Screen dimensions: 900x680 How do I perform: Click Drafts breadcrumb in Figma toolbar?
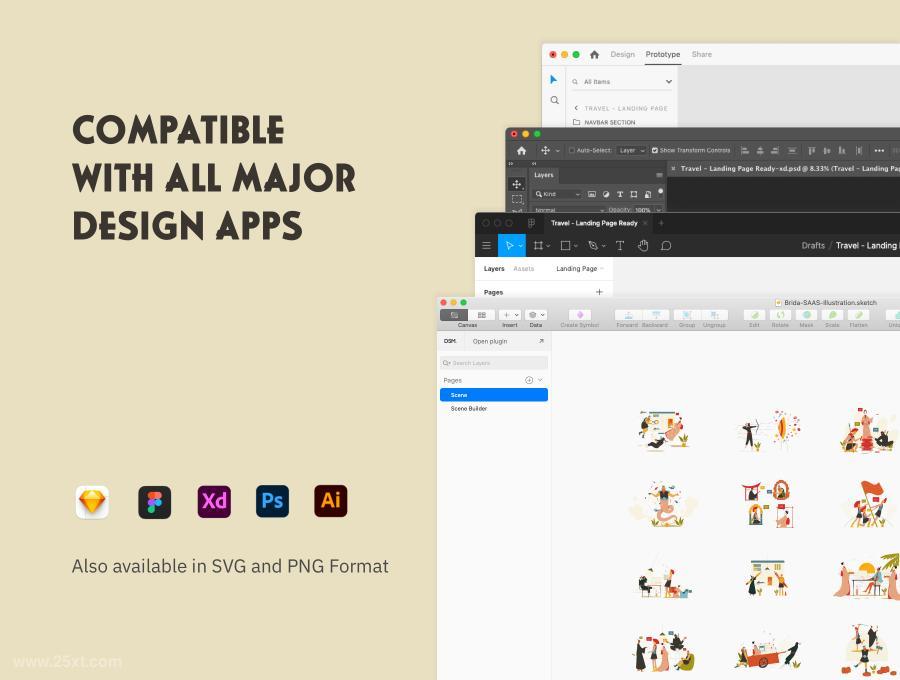[x=813, y=246]
